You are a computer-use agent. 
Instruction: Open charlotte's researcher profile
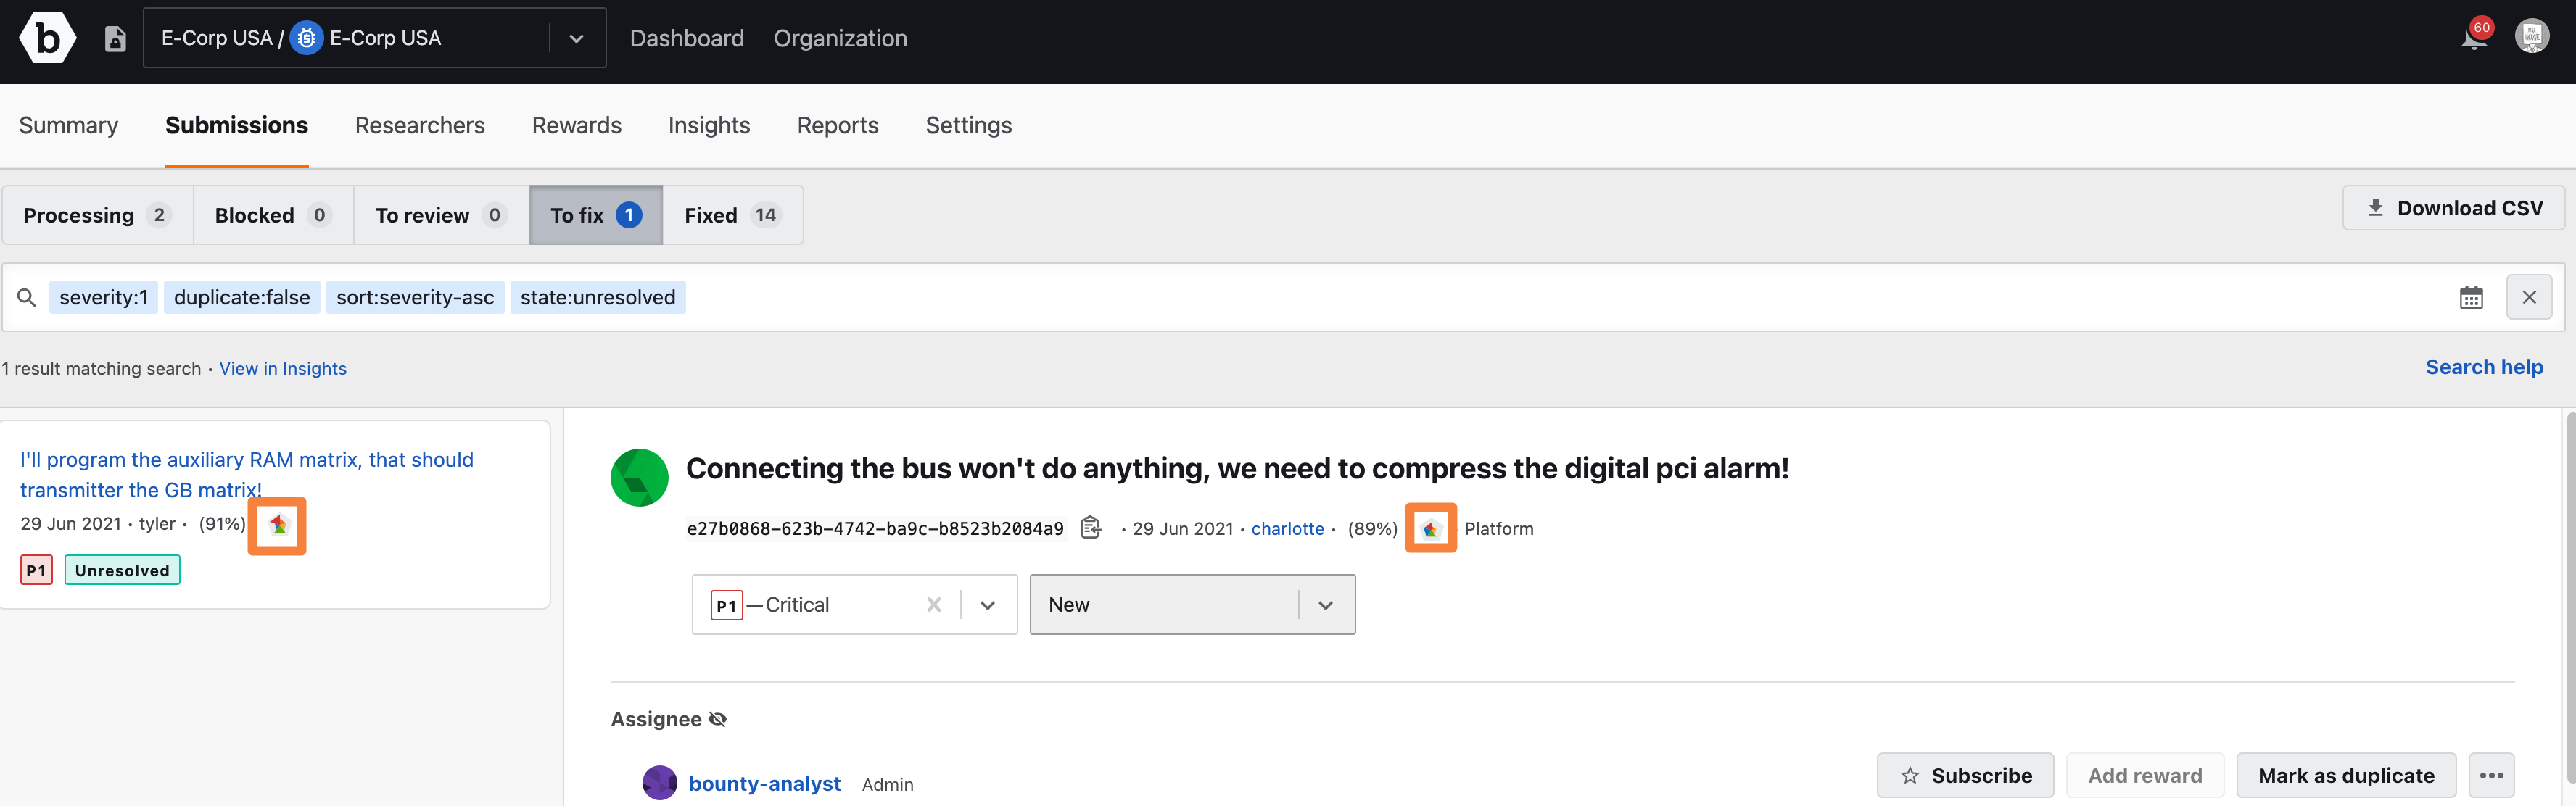tap(1287, 528)
